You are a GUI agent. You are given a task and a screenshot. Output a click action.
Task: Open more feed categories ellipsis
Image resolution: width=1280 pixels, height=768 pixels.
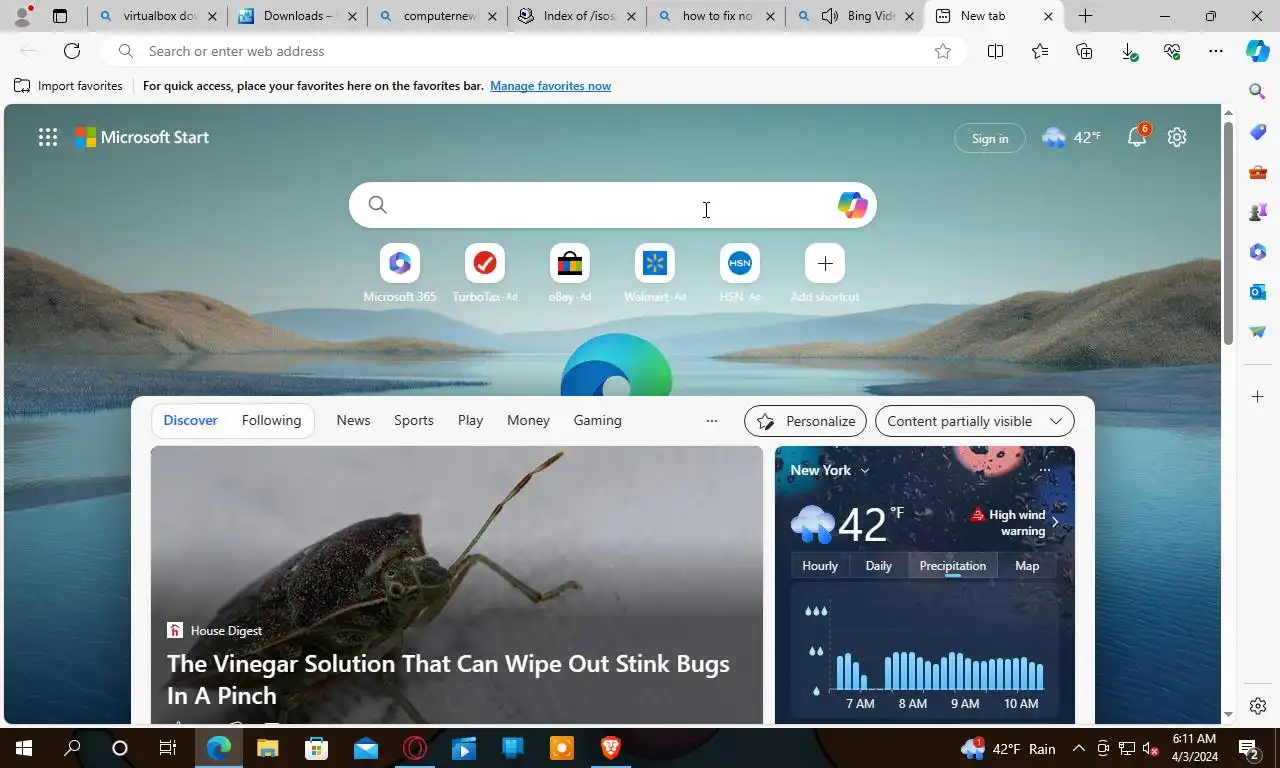(712, 421)
